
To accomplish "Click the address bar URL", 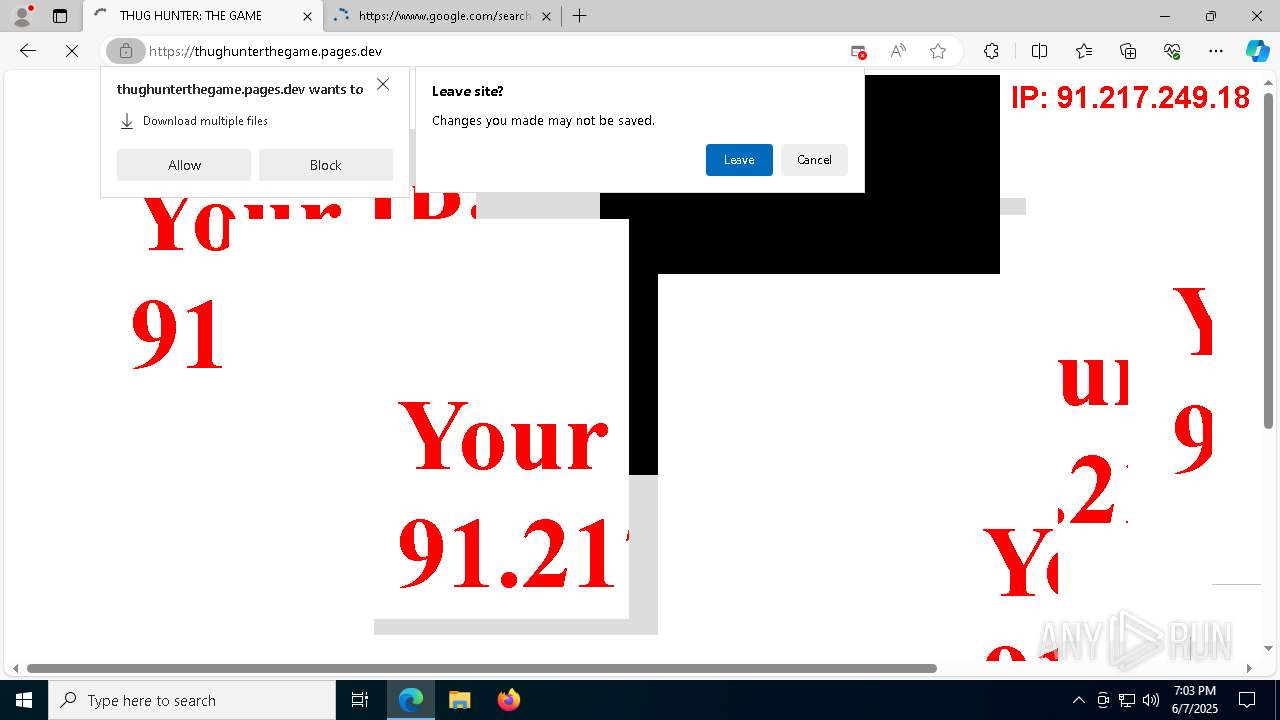I will coord(265,51).
